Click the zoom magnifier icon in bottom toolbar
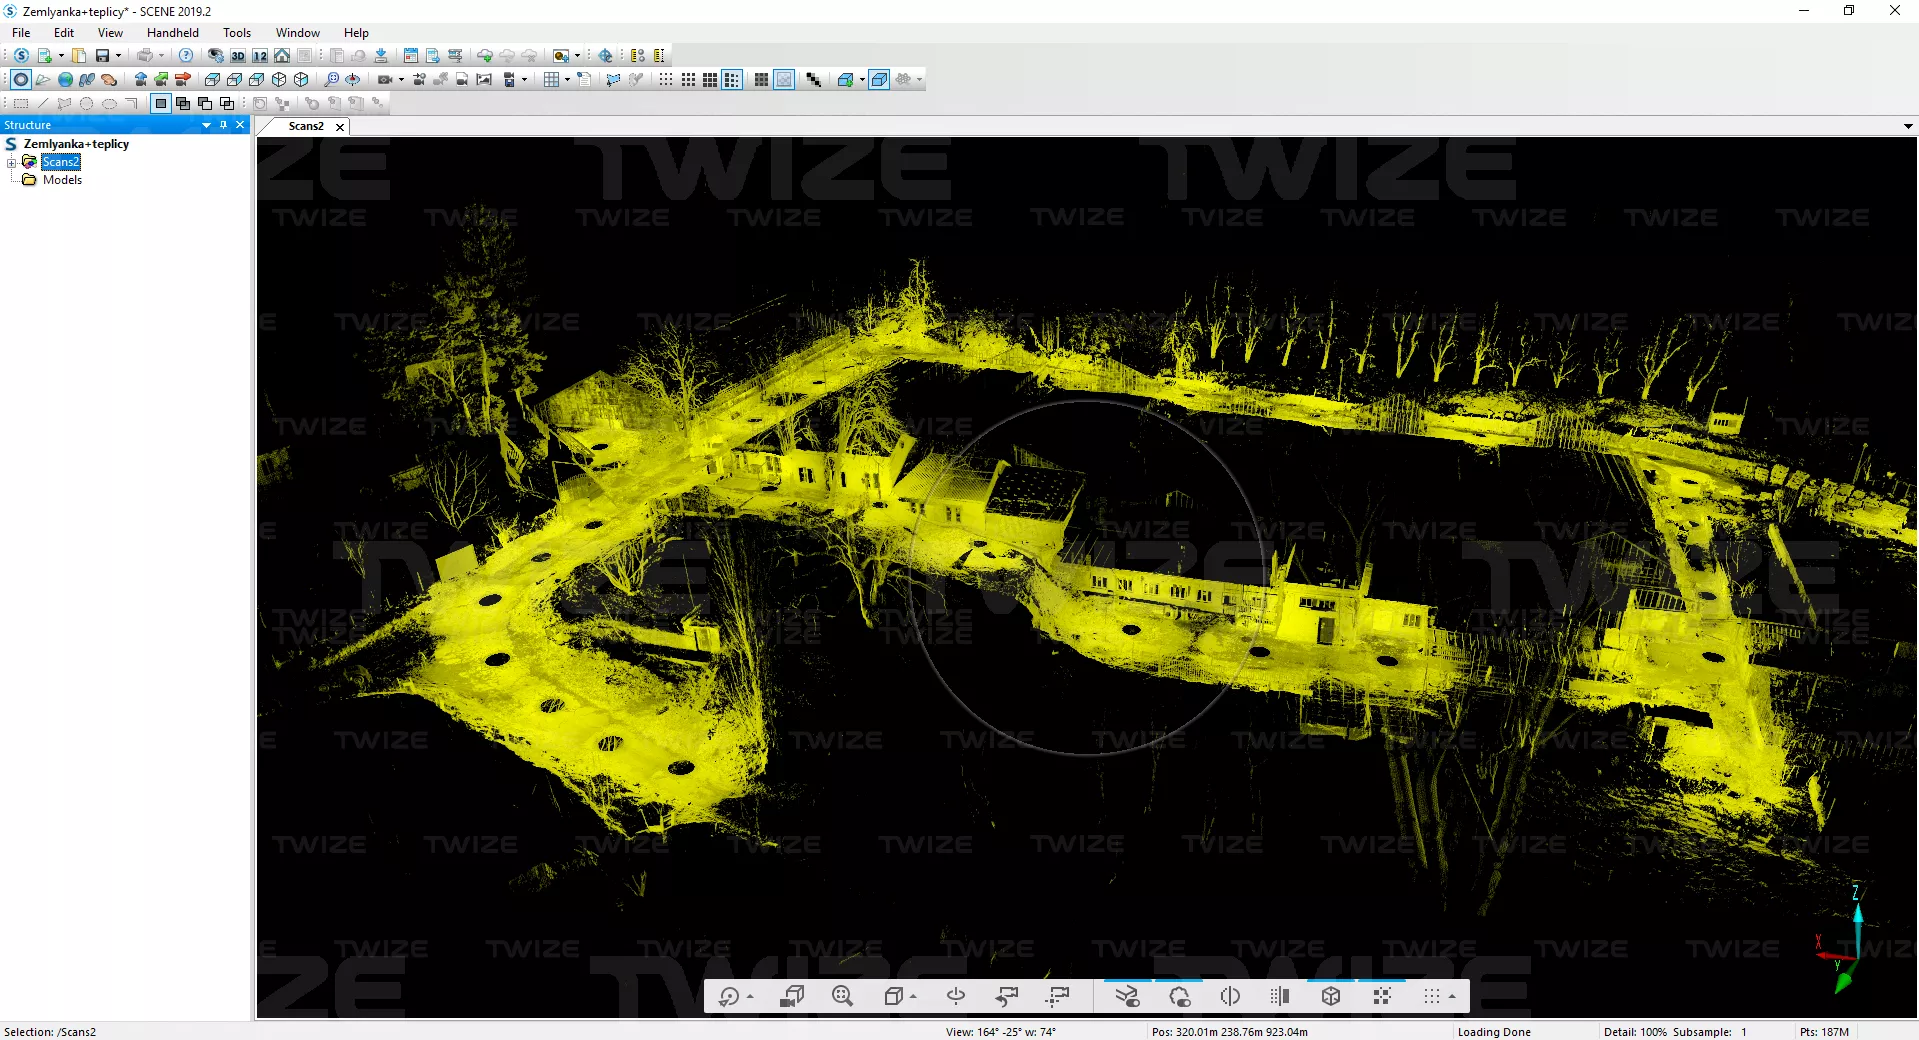This screenshot has width=1919, height=1040. pyautogui.click(x=842, y=996)
